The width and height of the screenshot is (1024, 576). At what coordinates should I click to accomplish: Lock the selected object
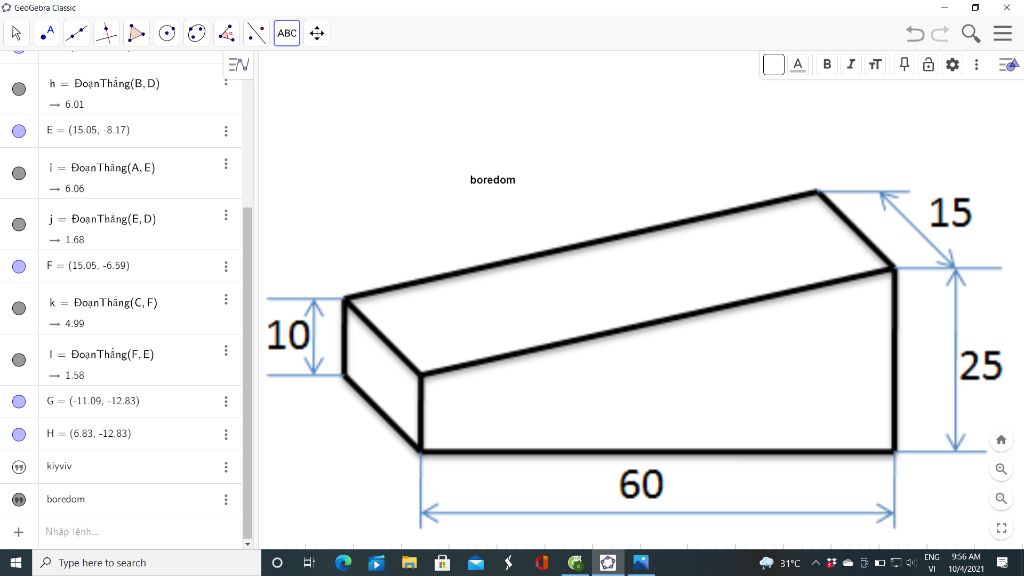[x=928, y=65]
